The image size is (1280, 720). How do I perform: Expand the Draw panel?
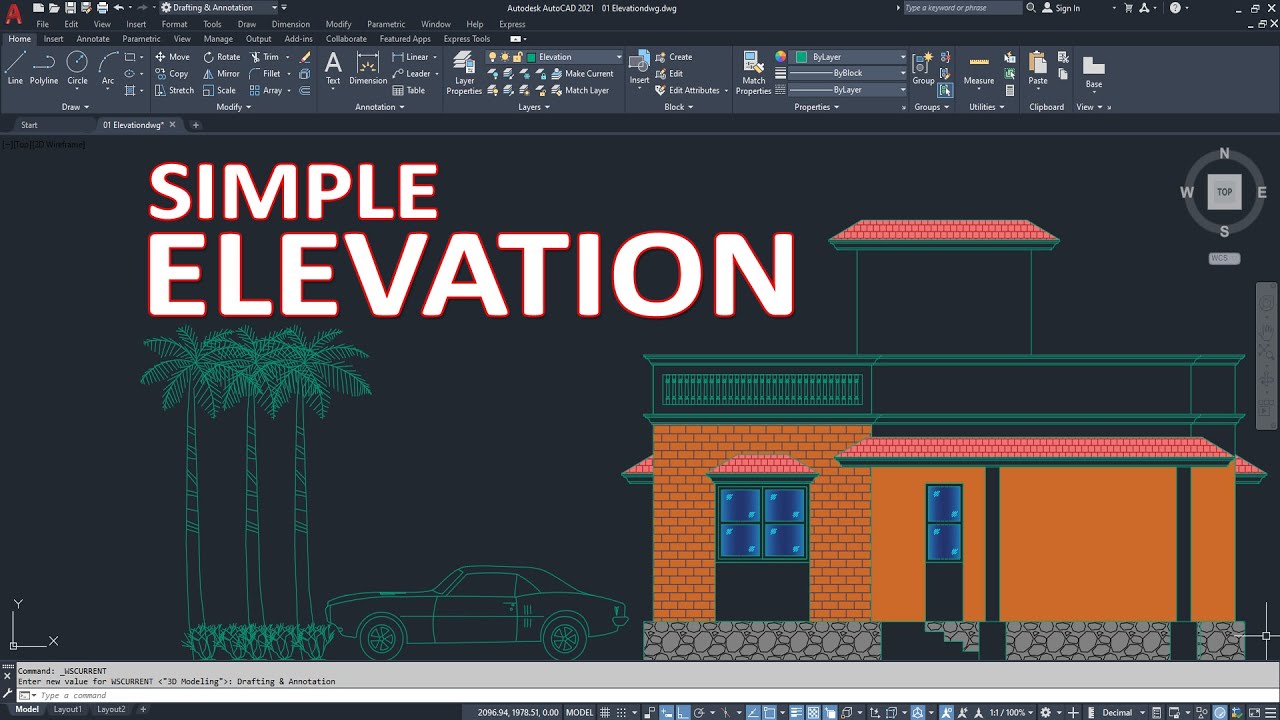pyautogui.click(x=75, y=107)
